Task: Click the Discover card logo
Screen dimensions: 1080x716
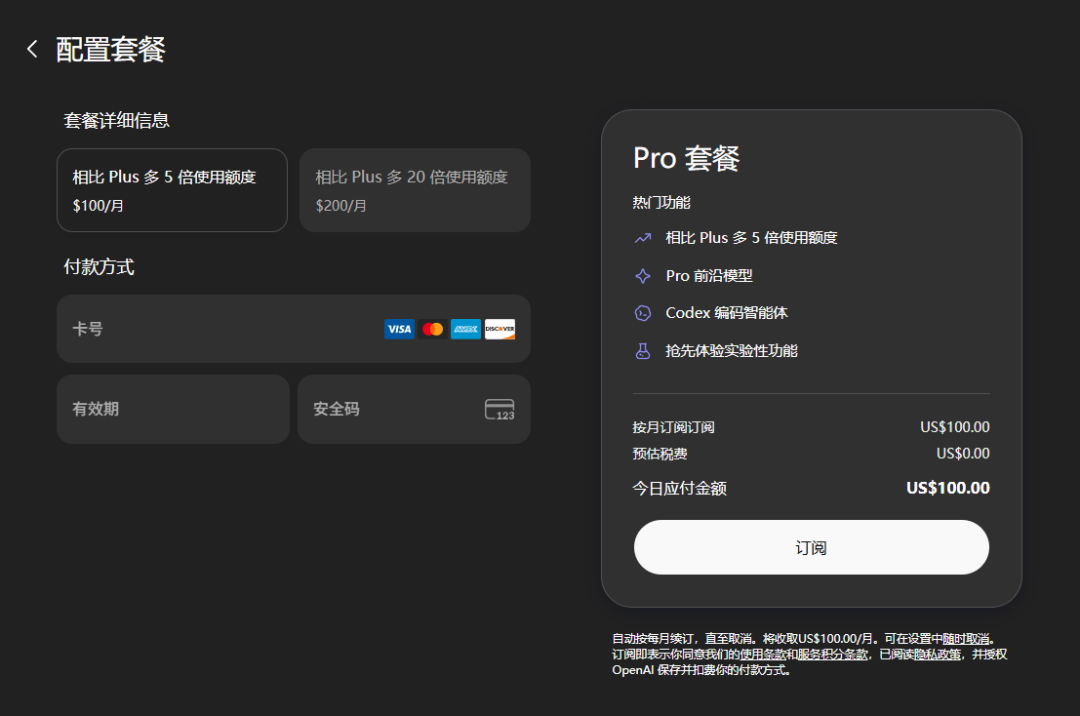Action: [x=499, y=329]
